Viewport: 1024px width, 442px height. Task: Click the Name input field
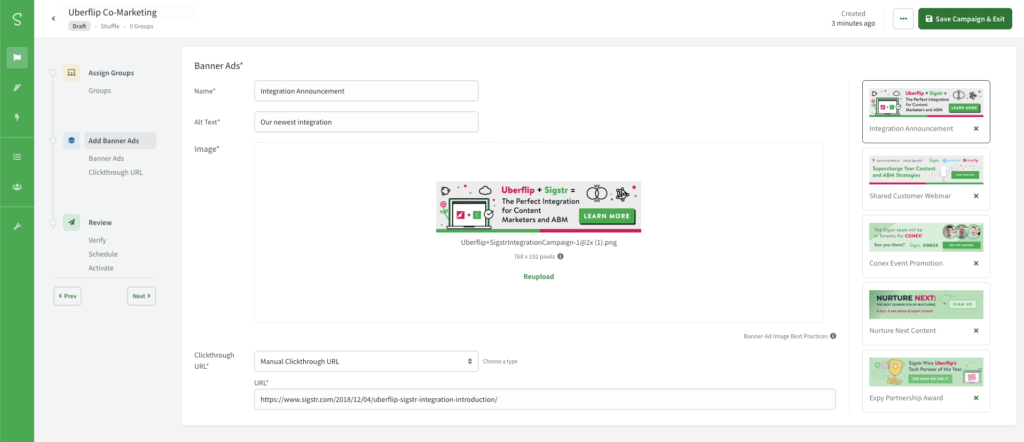coord(366,91)
